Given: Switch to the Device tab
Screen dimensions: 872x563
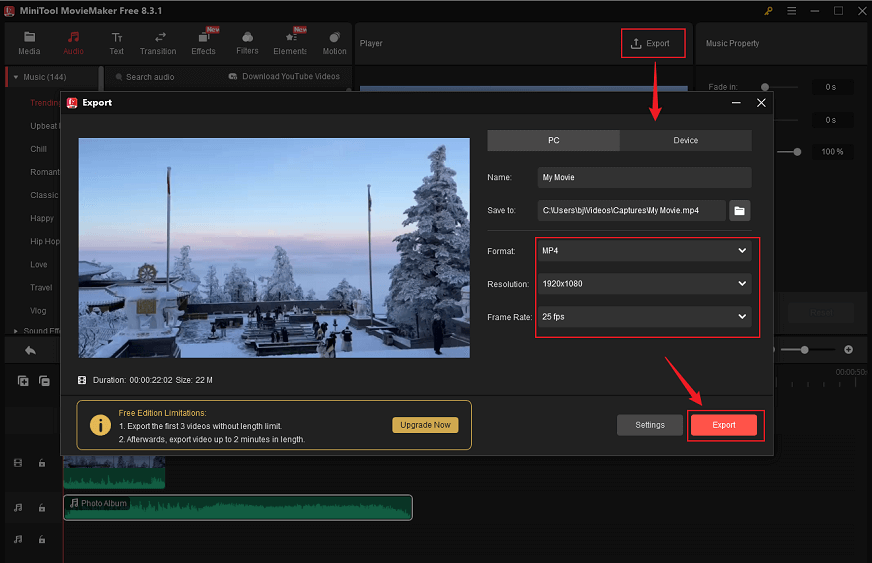Looking at the screenshot, I should click(685, 141).
